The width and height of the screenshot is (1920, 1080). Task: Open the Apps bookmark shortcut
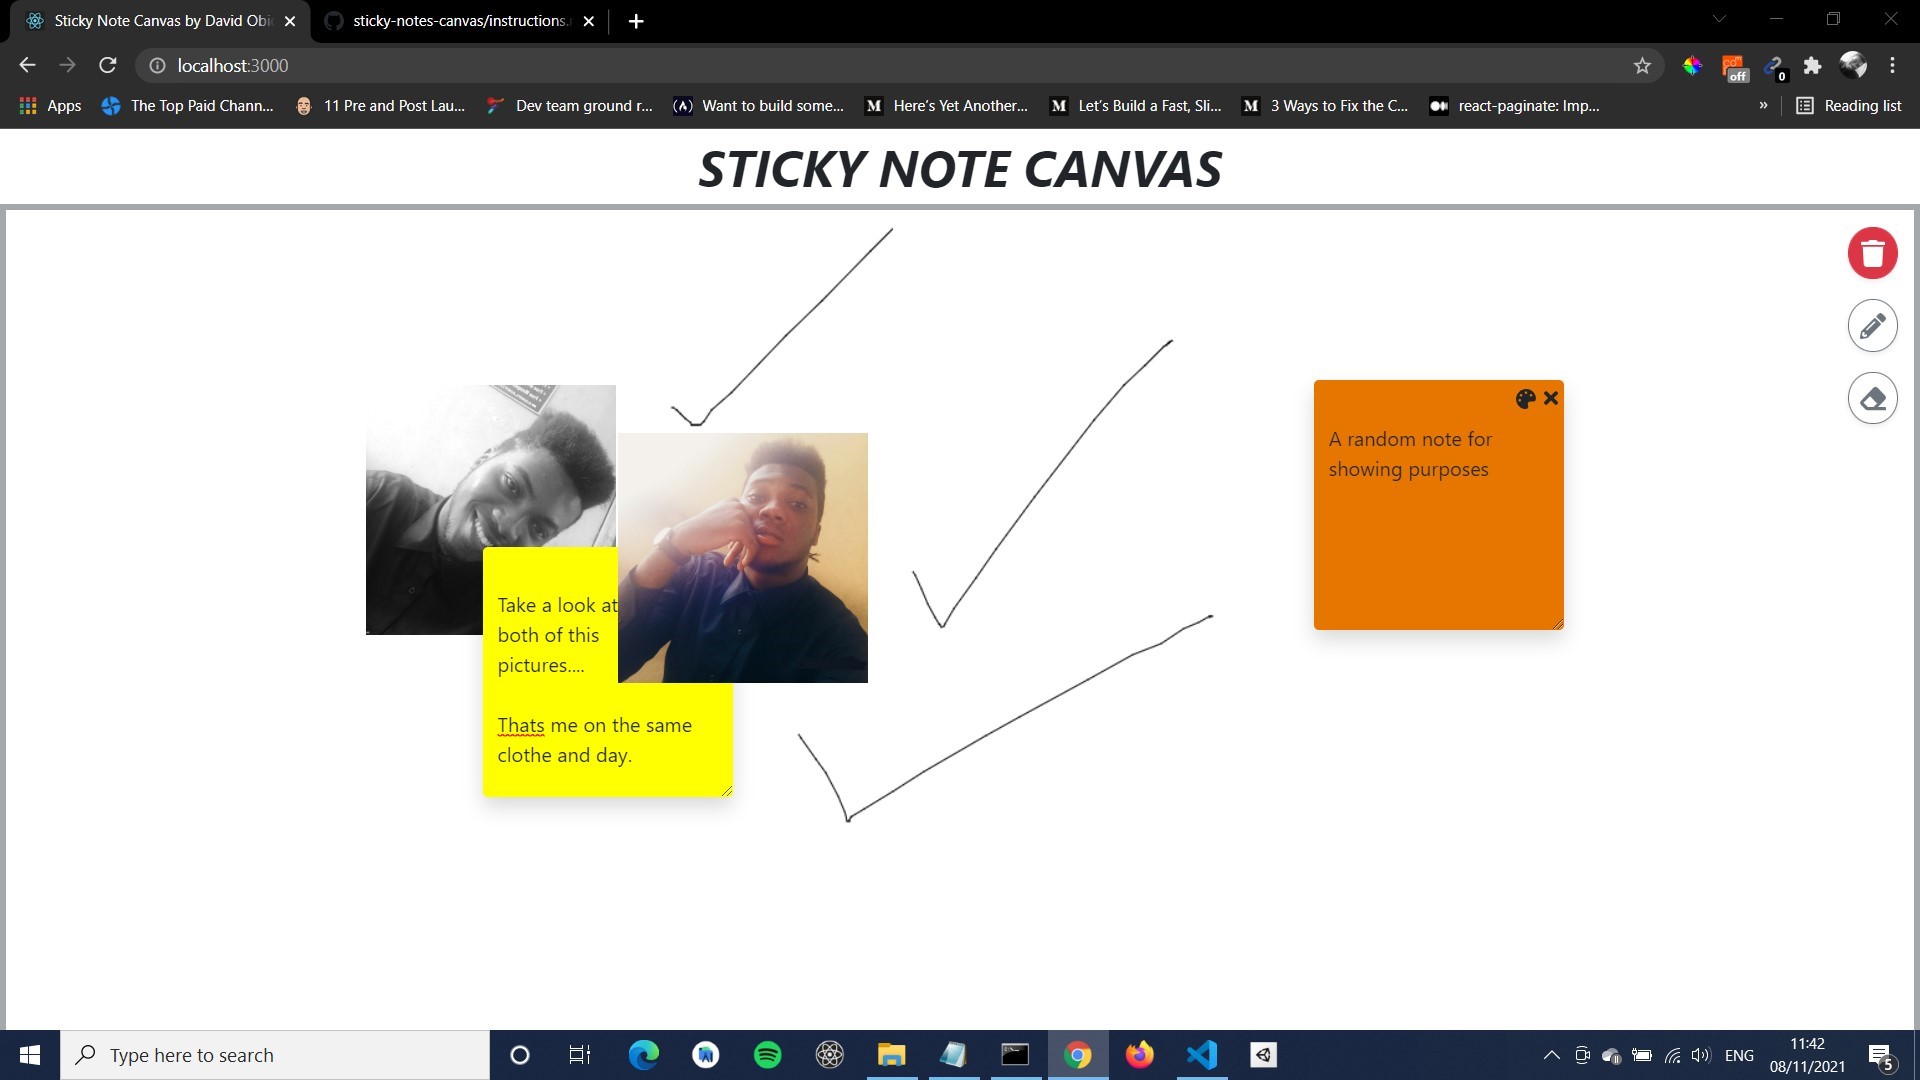tap(50, 105)
